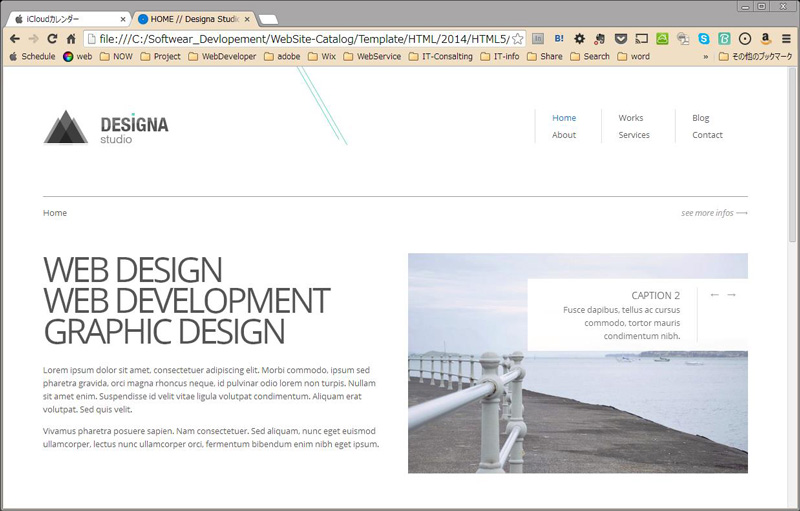Image resolution: width=800 pixels, height=511 pixels.
Task: Bookmark this page with the star icon
Action: coord(517,39)
